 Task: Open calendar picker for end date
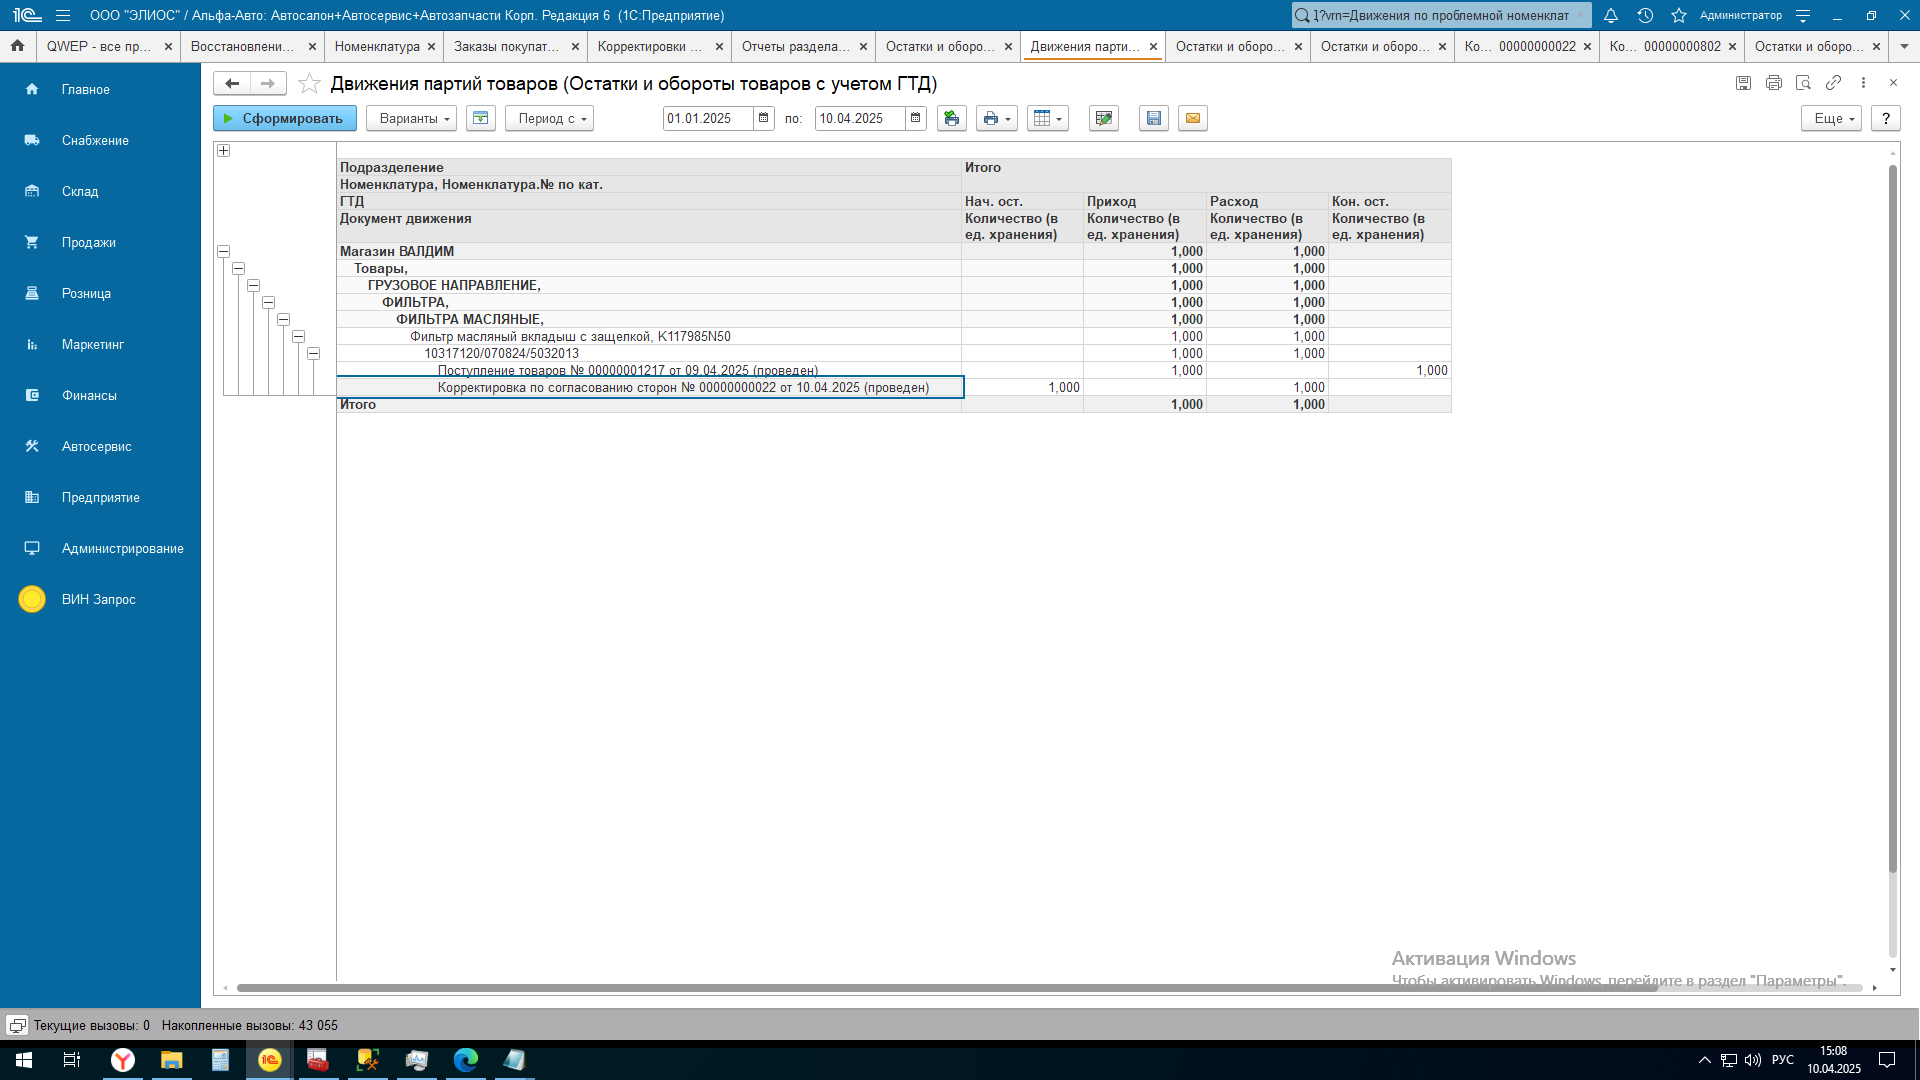916,118
